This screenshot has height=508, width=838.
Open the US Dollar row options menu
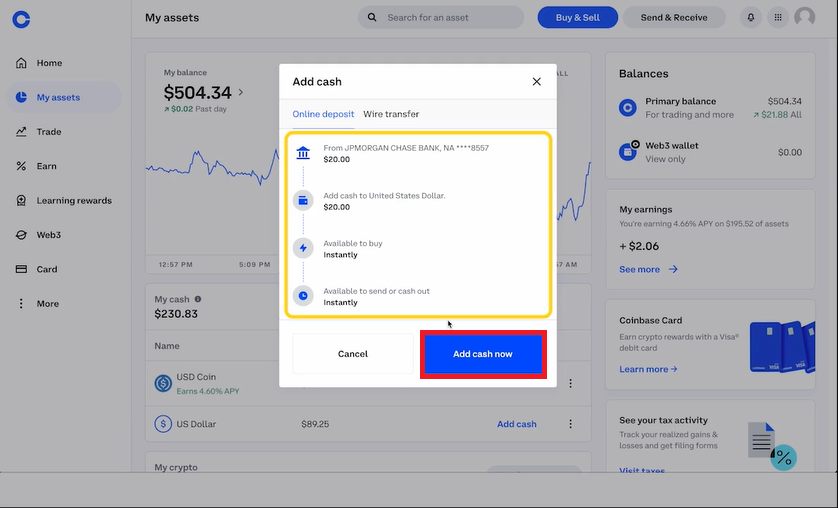(570, 424)
